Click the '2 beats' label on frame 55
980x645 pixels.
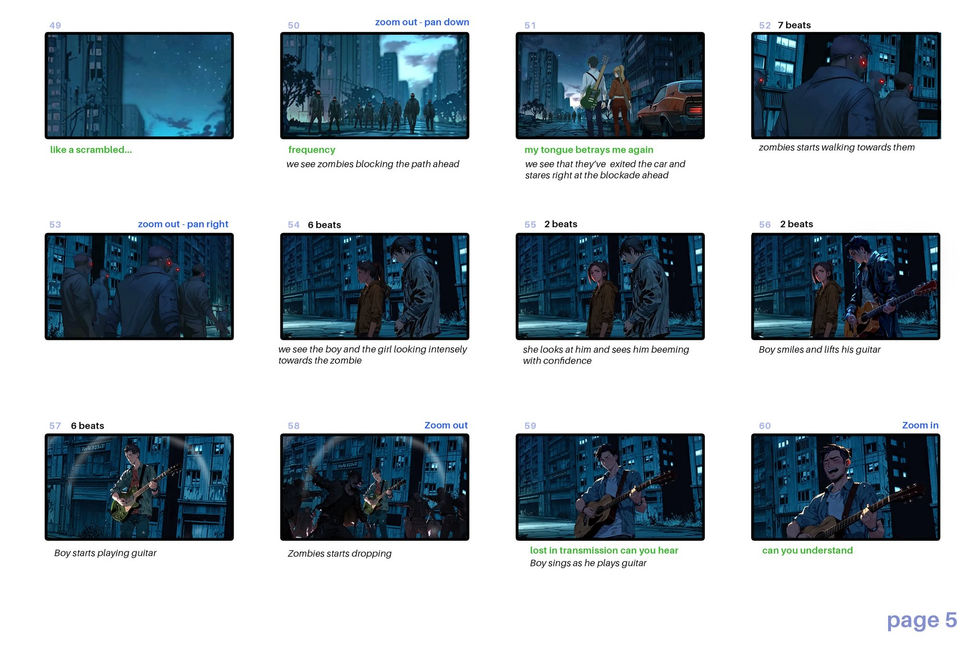pos(561,224)
